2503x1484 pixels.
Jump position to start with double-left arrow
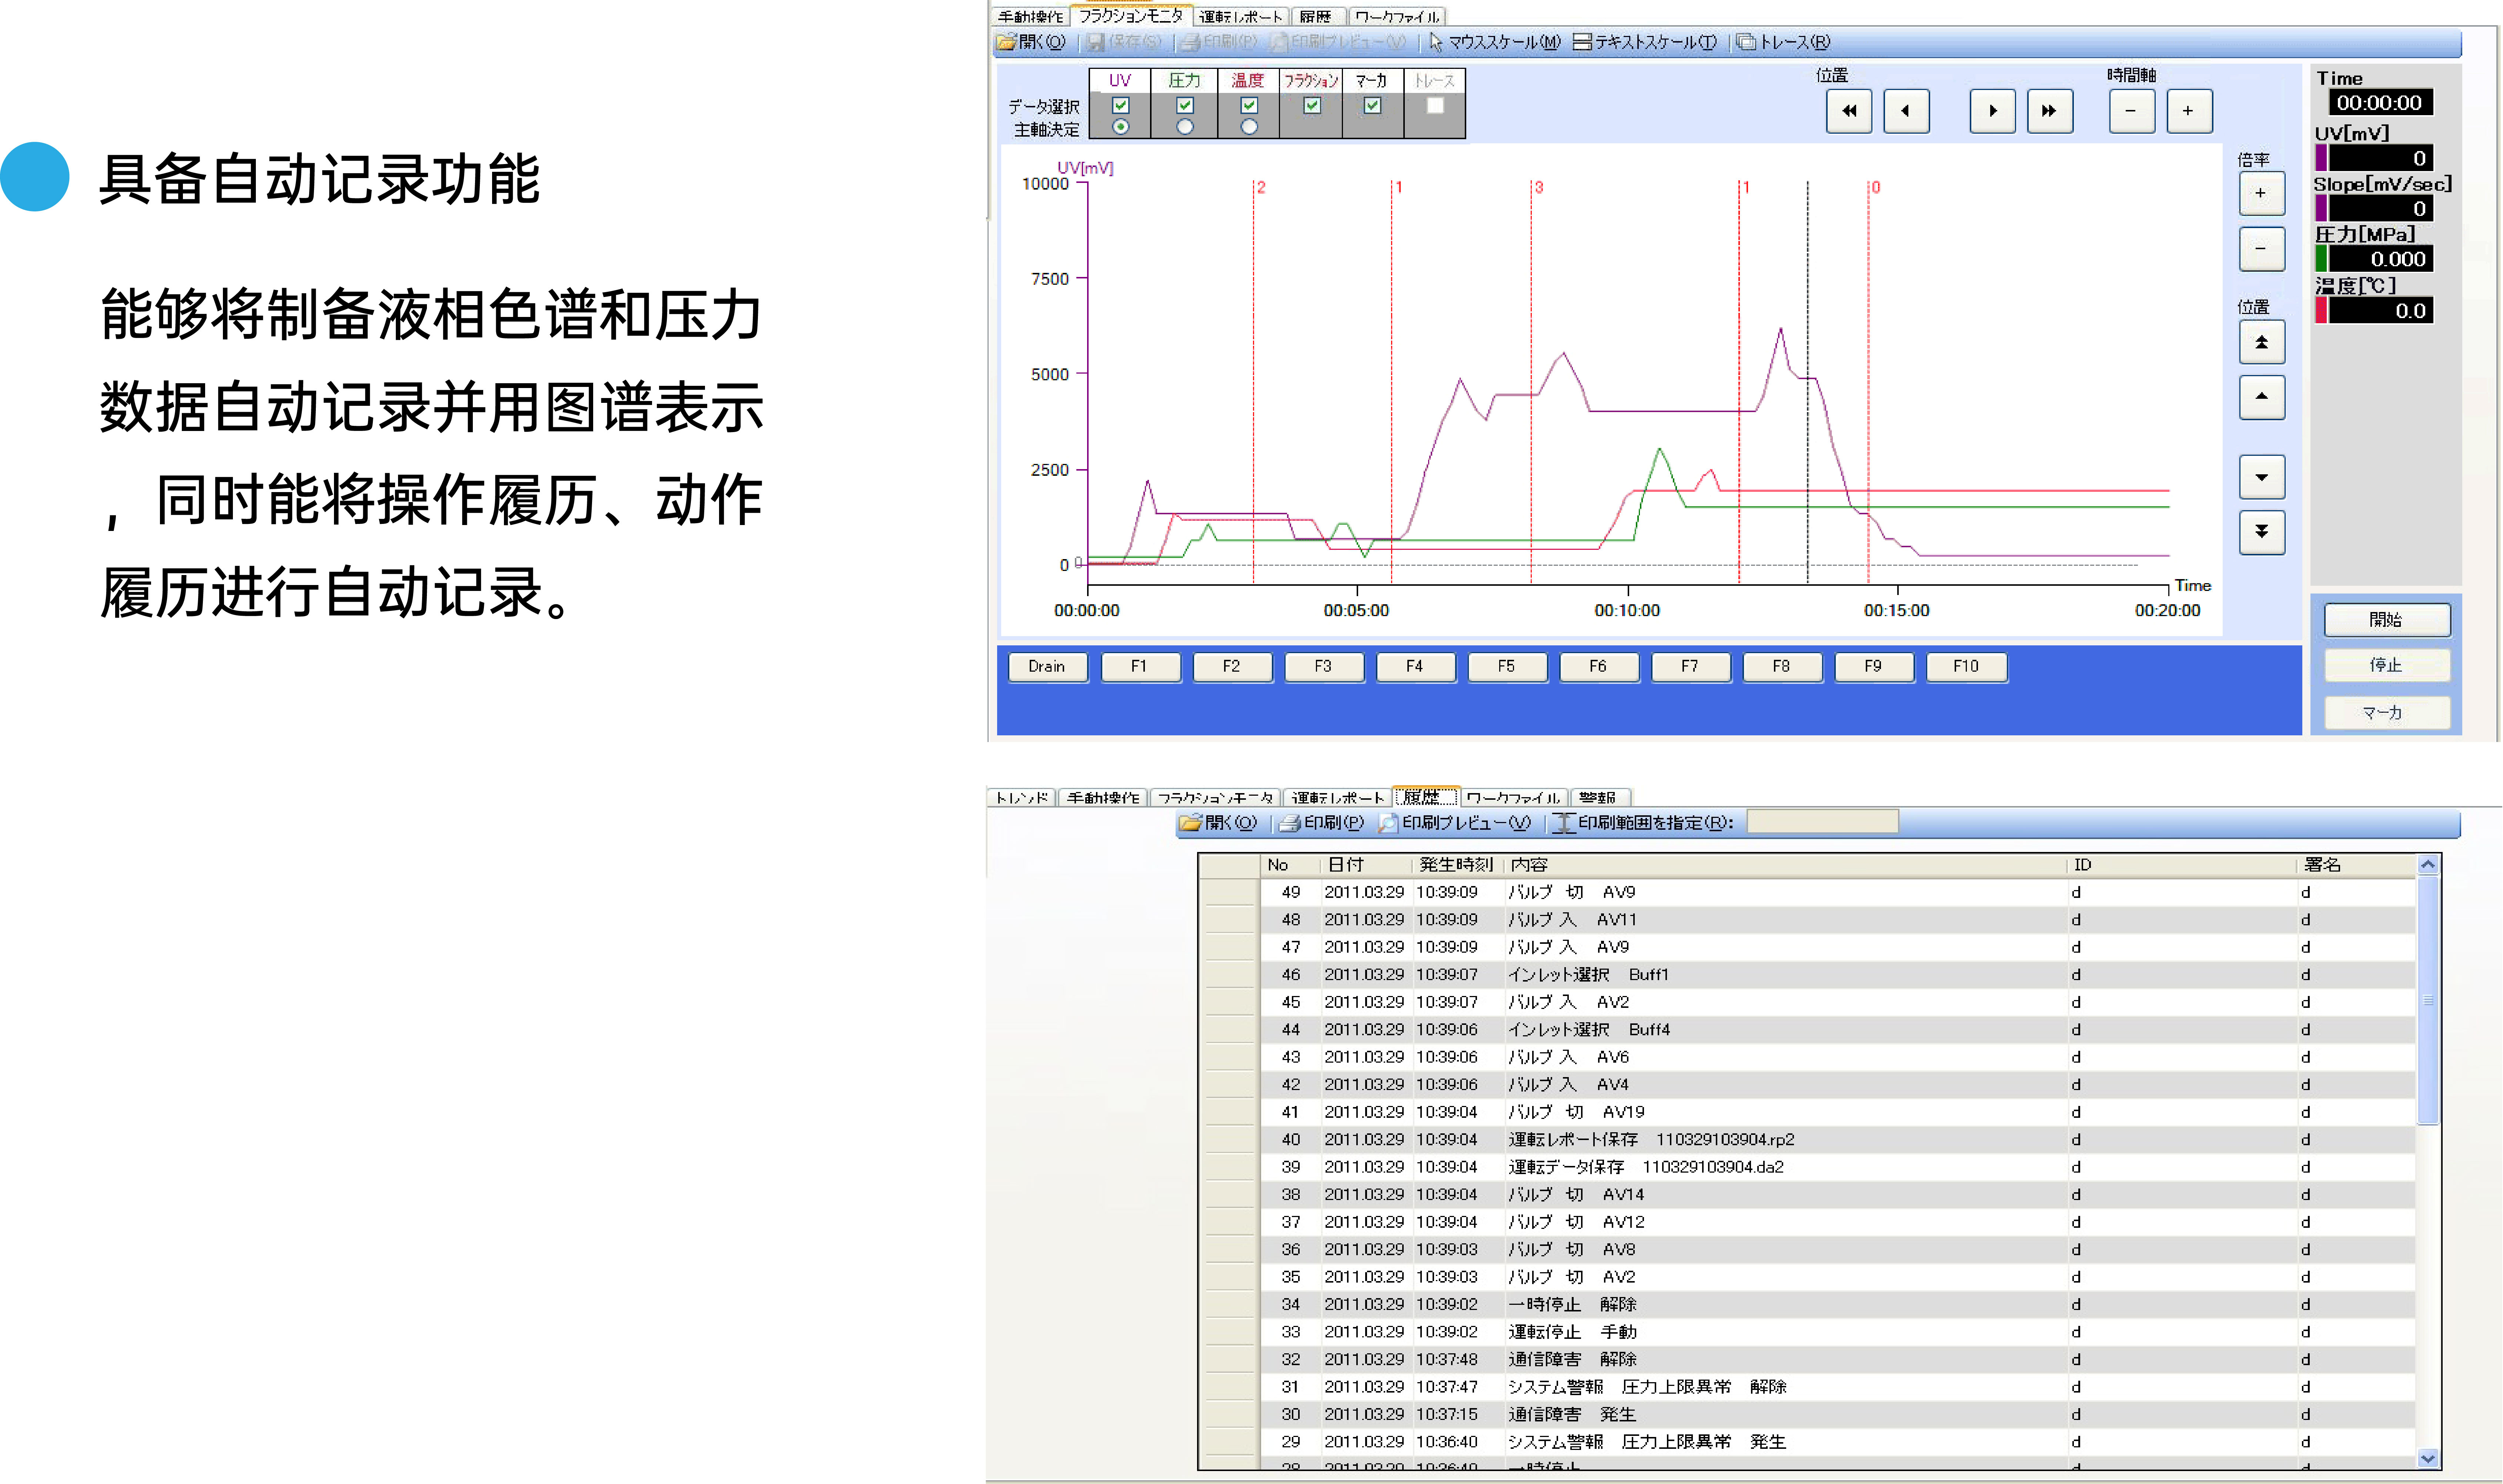(1849, 111)
